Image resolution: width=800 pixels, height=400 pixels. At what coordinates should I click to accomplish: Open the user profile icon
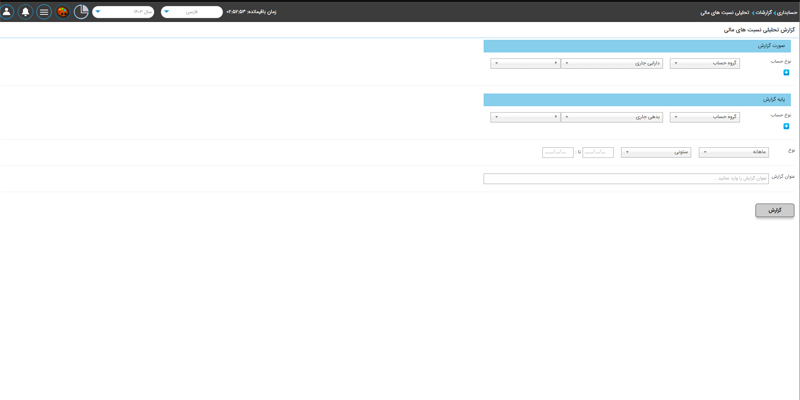pos(7,12)
